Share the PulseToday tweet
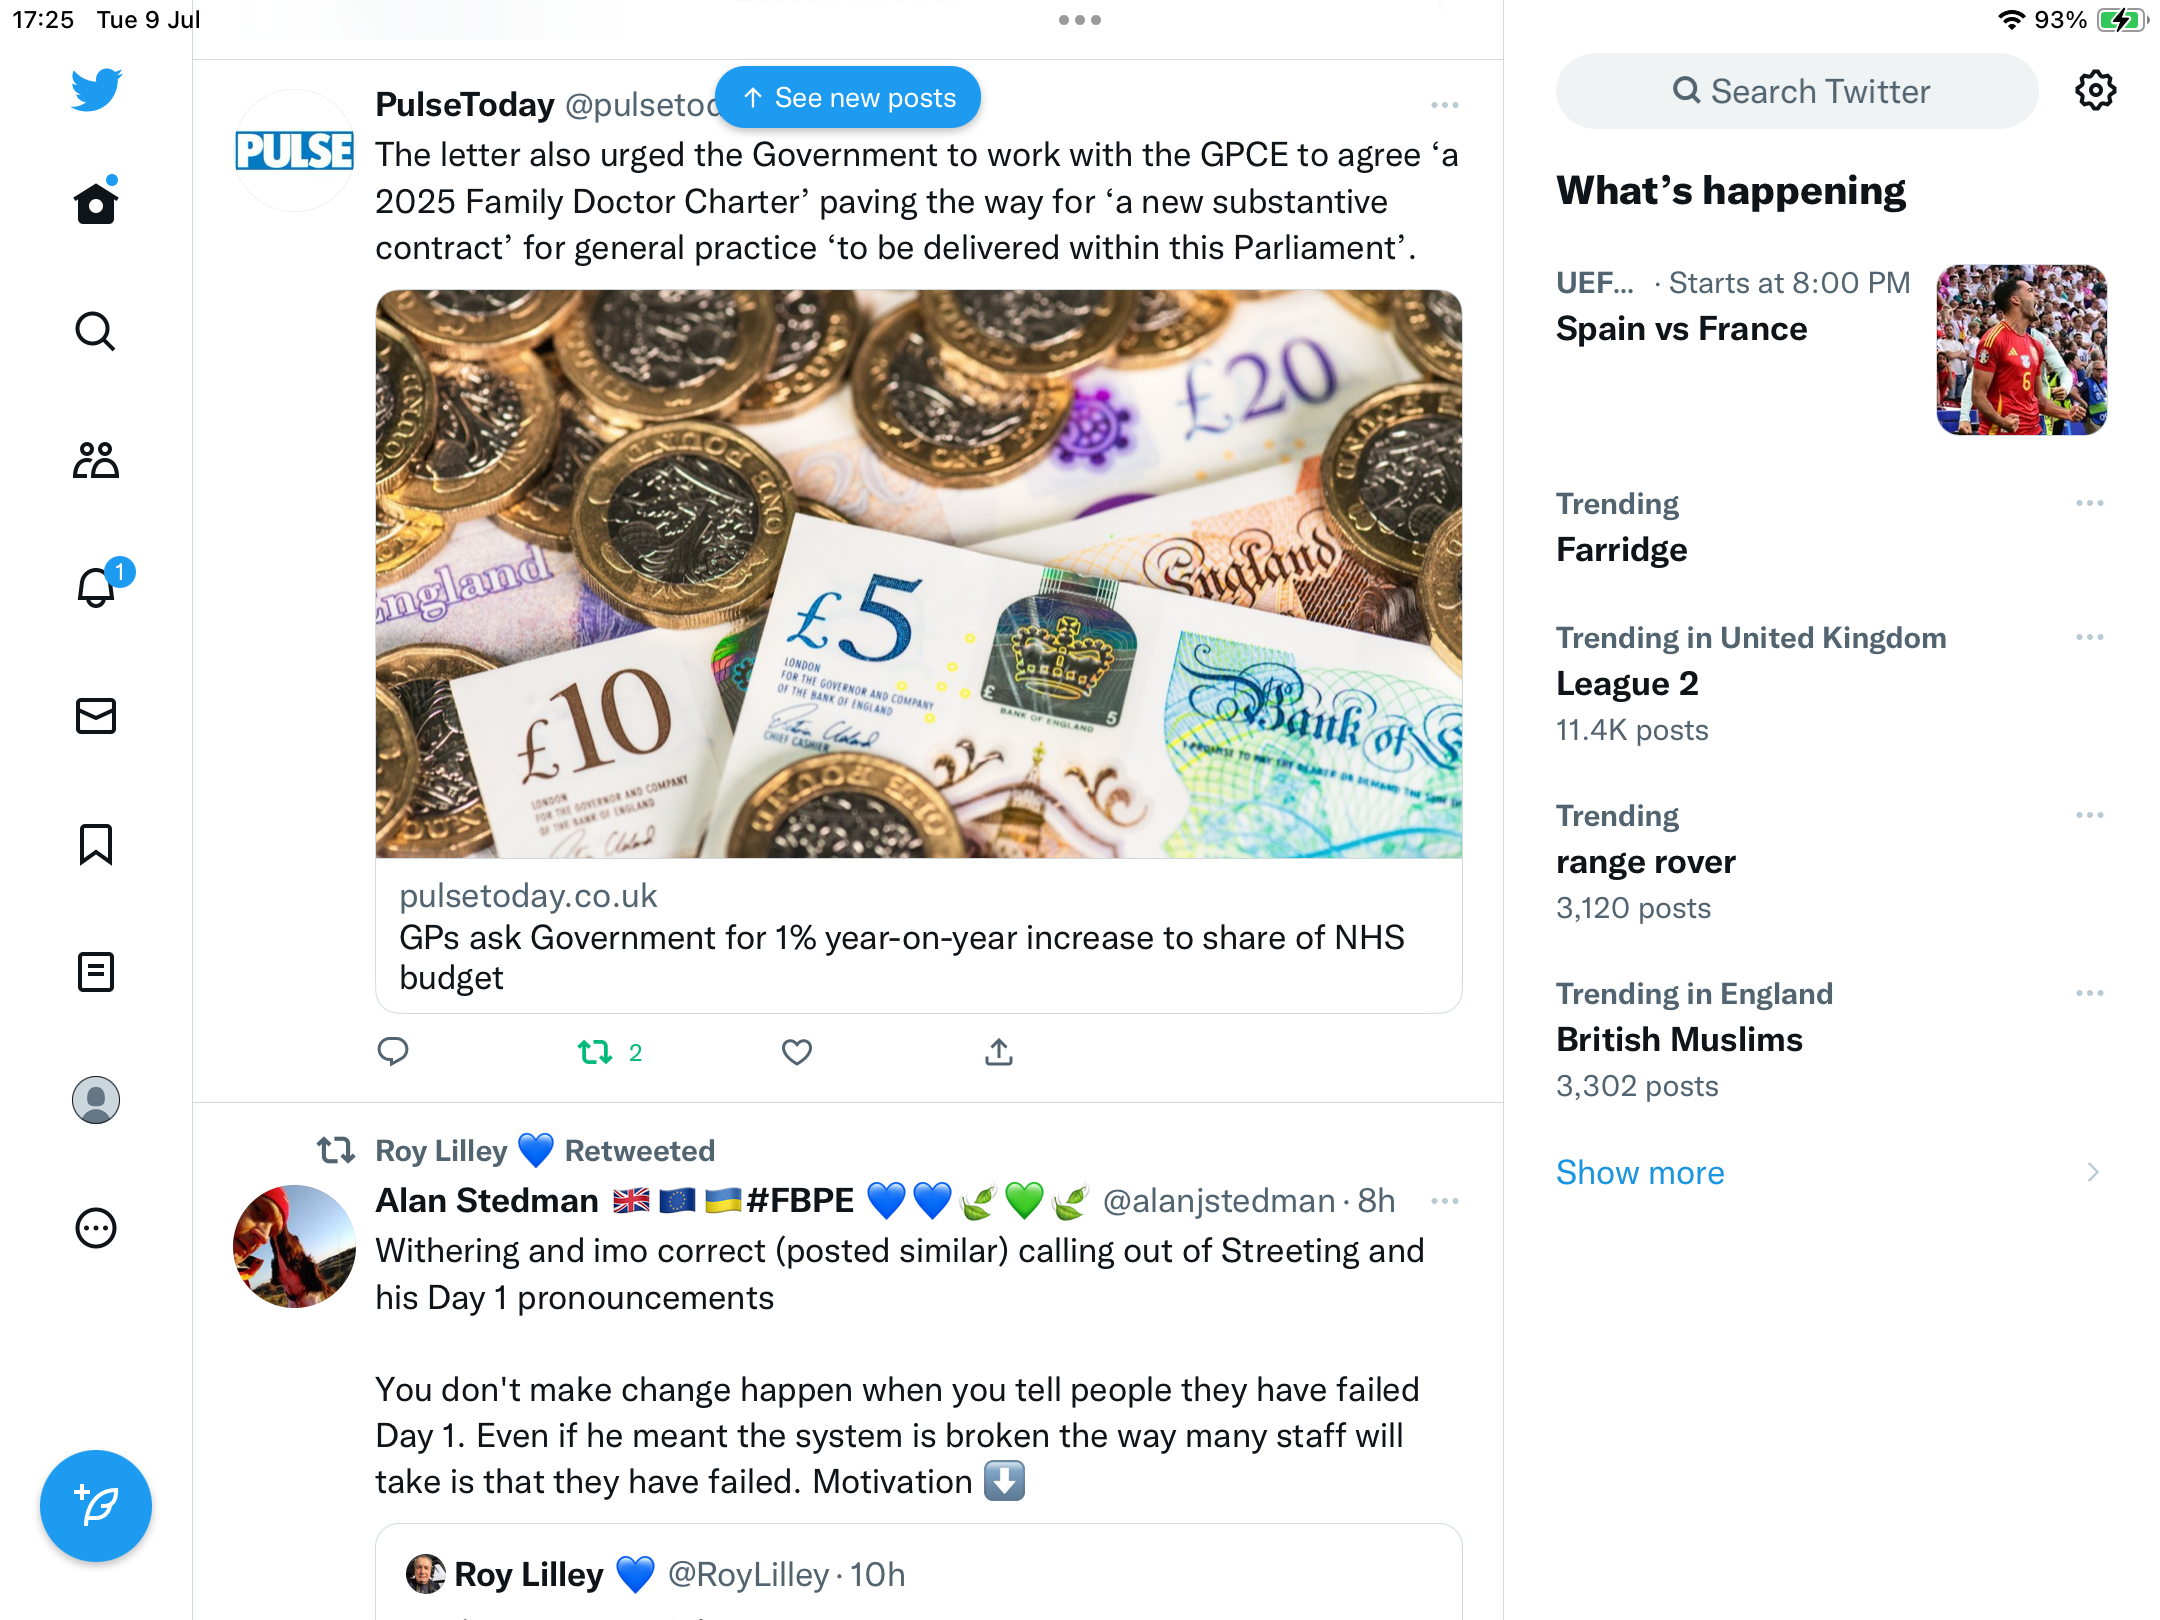Image resolution: width=2160 pixels, height=1620 pixels. [999, 1052]
